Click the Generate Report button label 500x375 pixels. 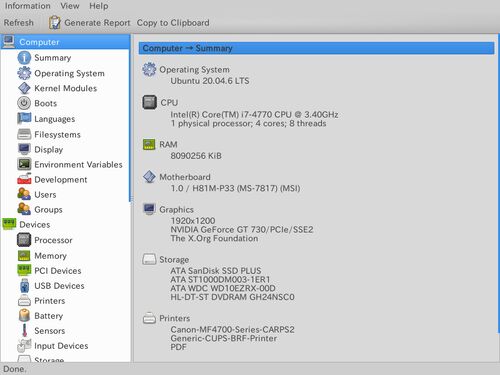[97, 23]
